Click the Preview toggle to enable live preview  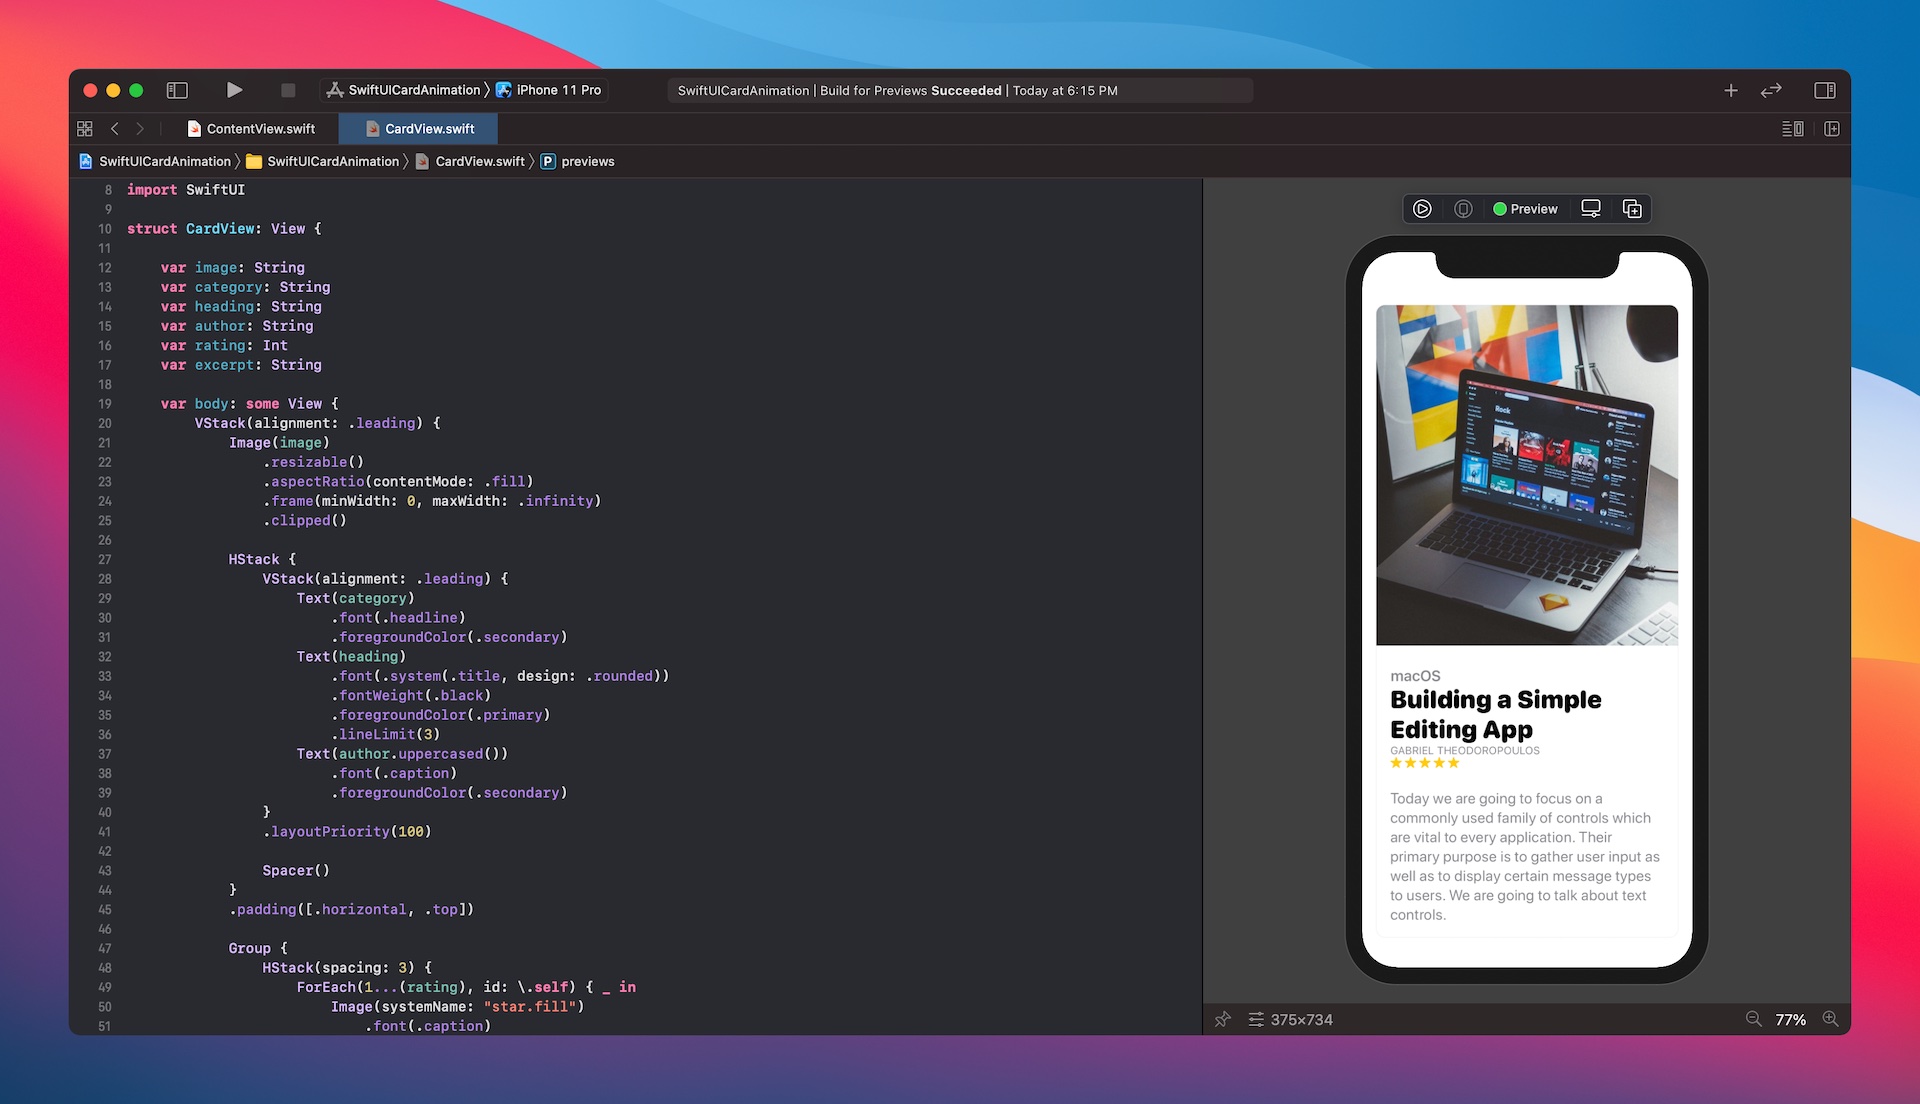pos(1523,208)
